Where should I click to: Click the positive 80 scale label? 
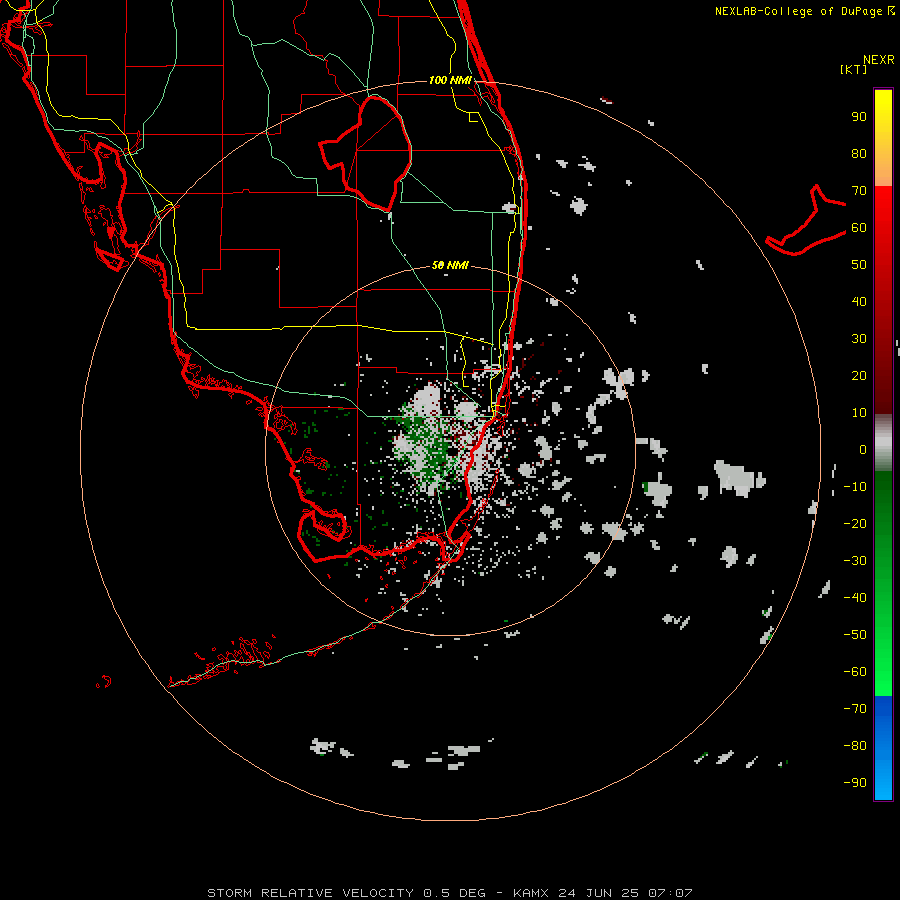pos(859,154)
